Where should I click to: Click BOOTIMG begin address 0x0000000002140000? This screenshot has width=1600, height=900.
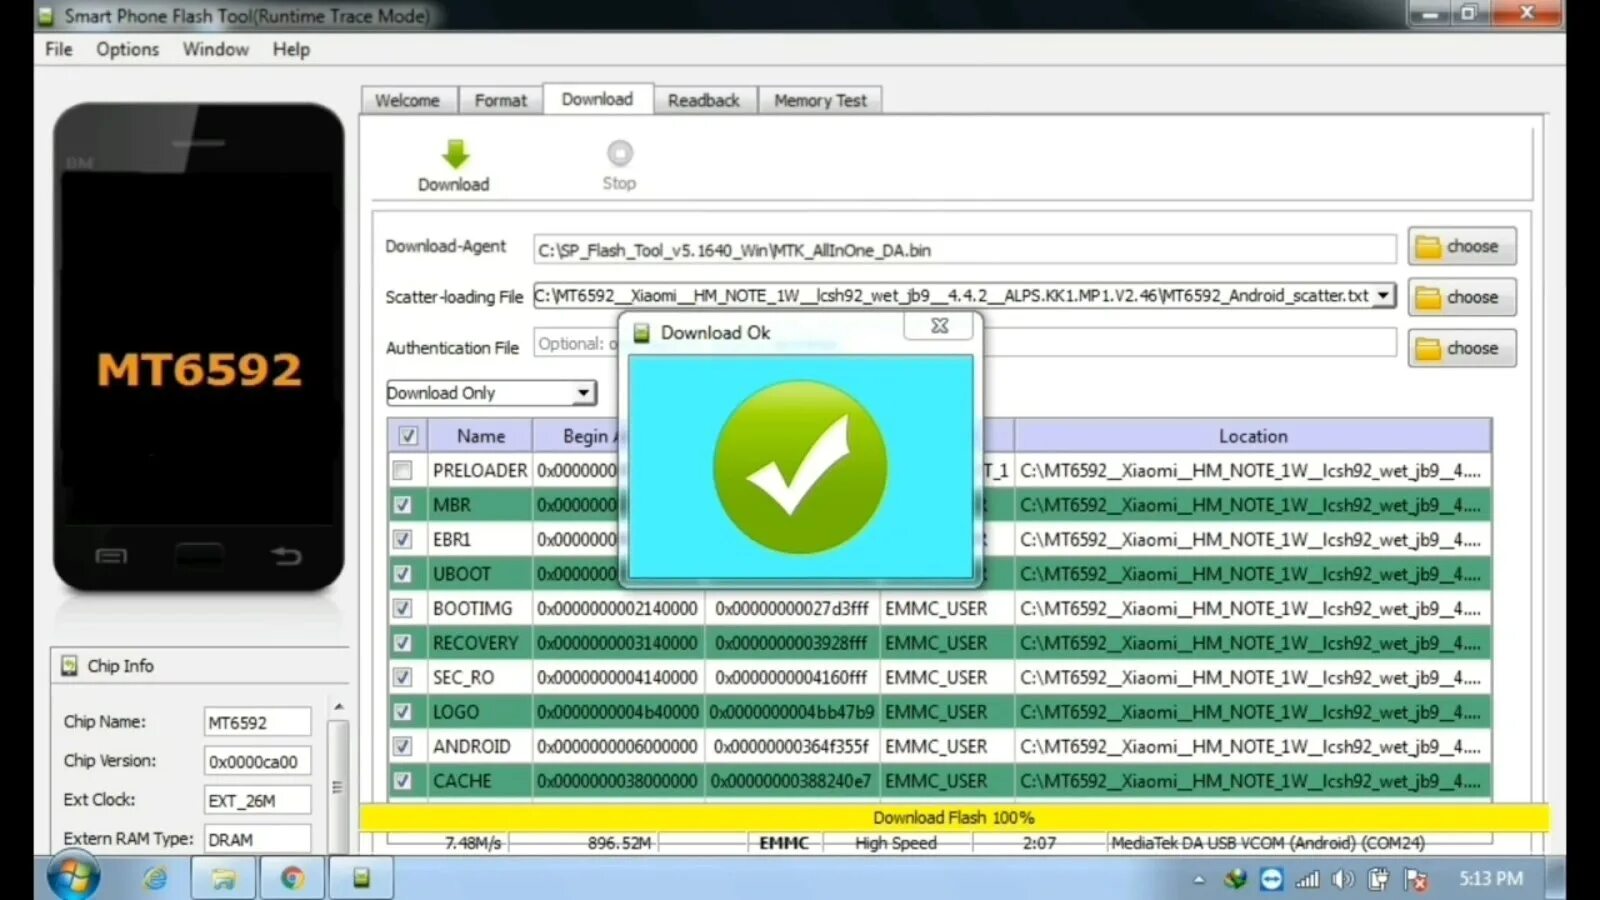pyautogui.click(x=617, y=608)
